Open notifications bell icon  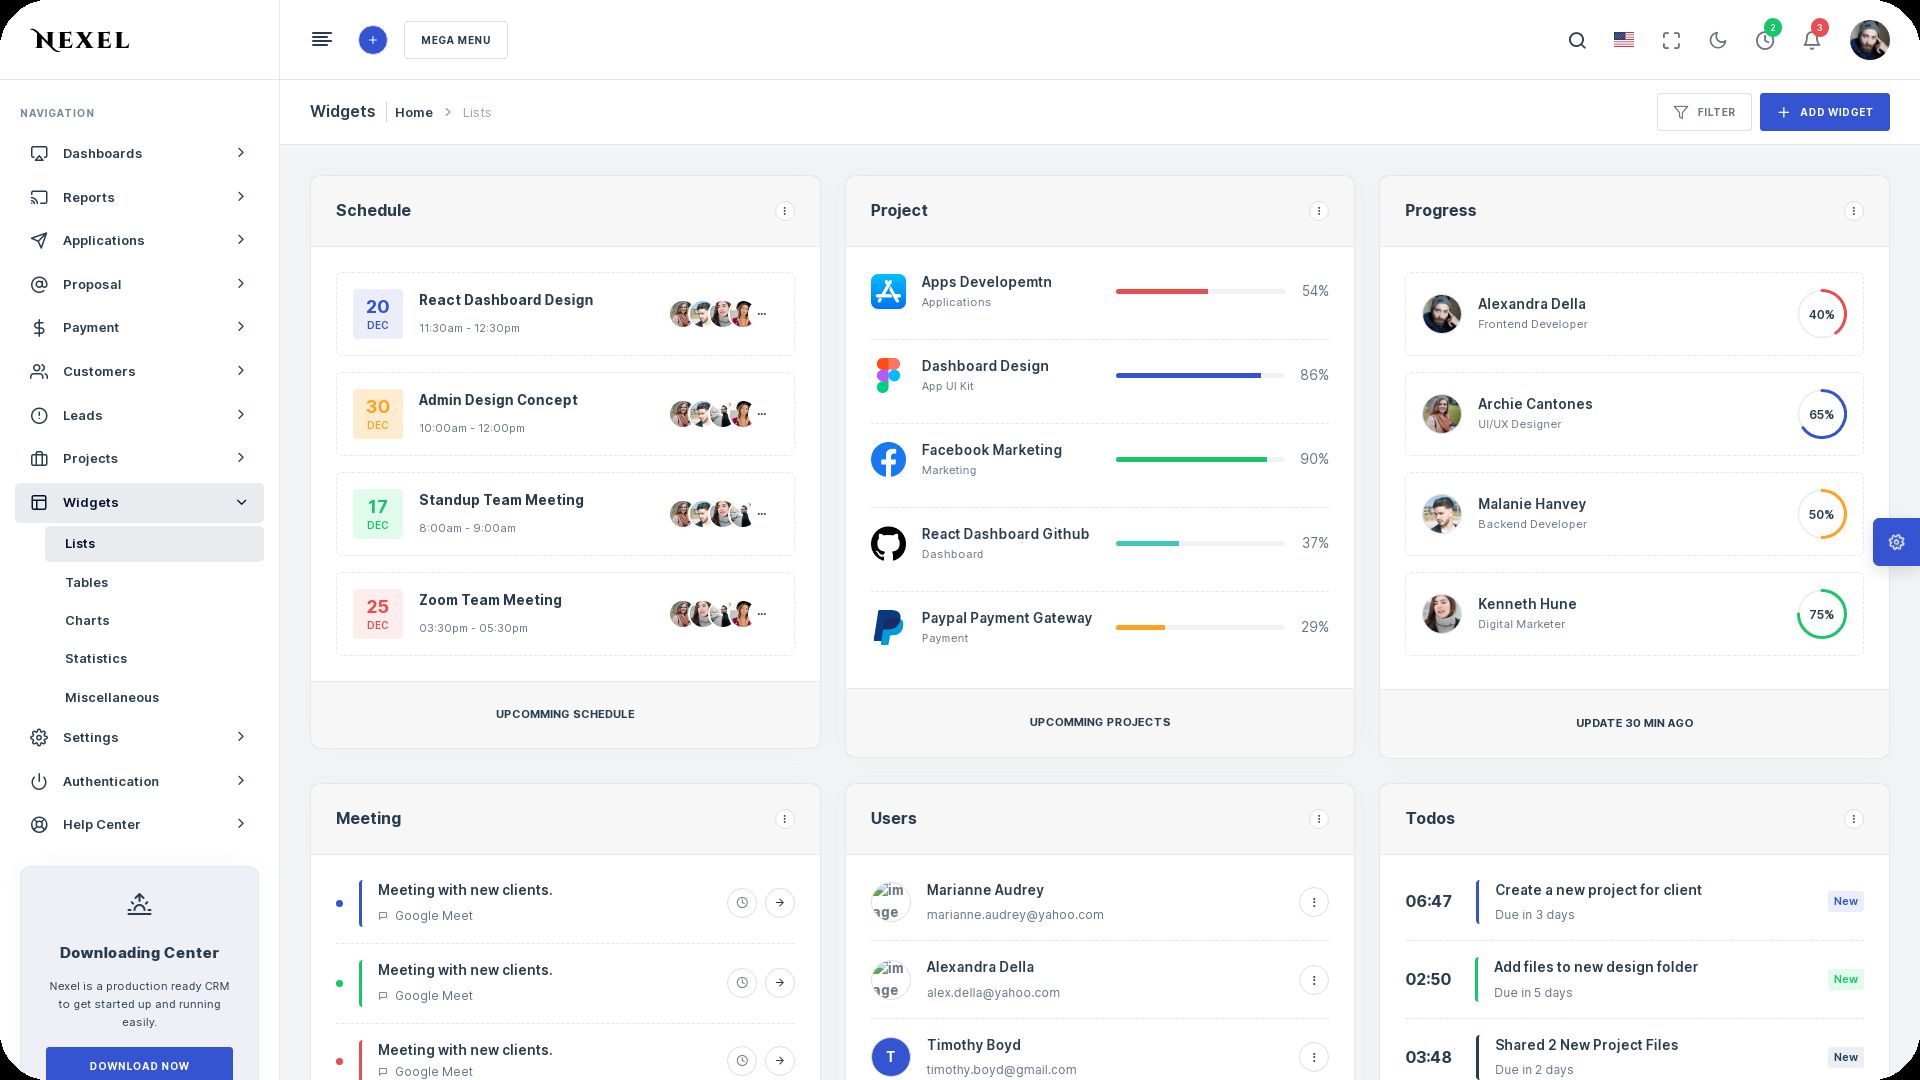point(1811,40)
